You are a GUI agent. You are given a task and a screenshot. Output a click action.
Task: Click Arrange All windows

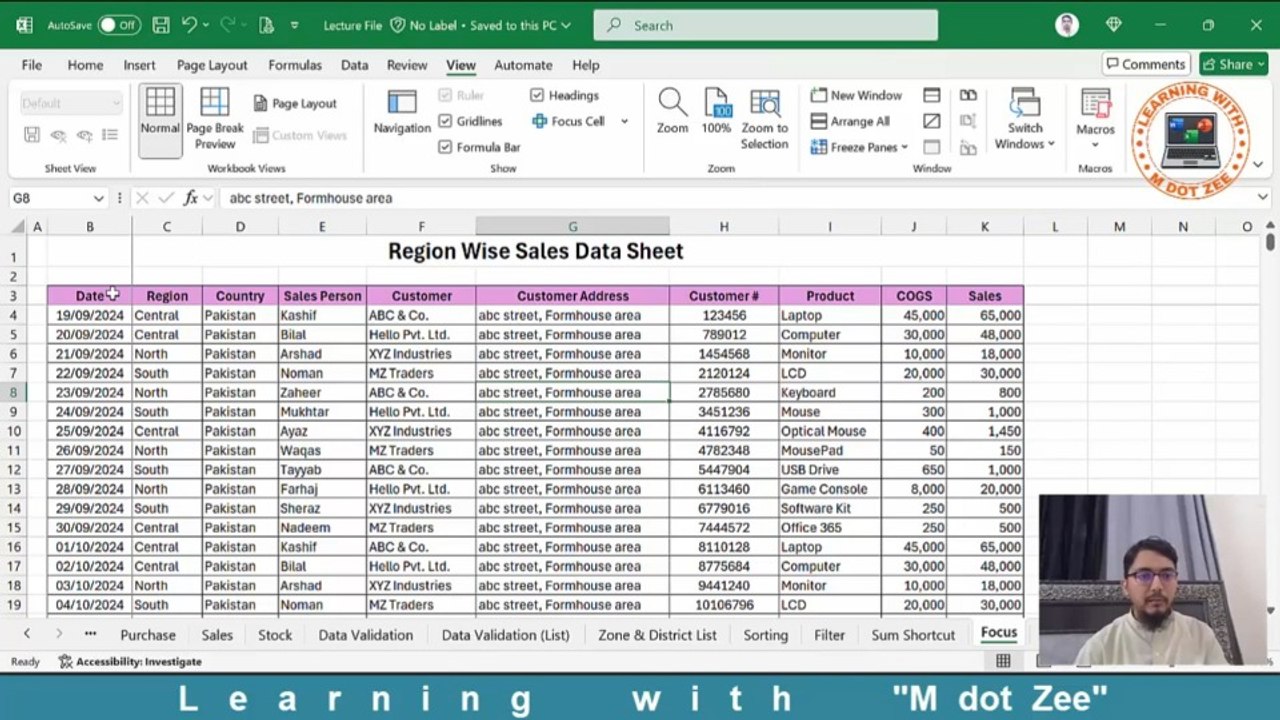(x=850, y=121)
